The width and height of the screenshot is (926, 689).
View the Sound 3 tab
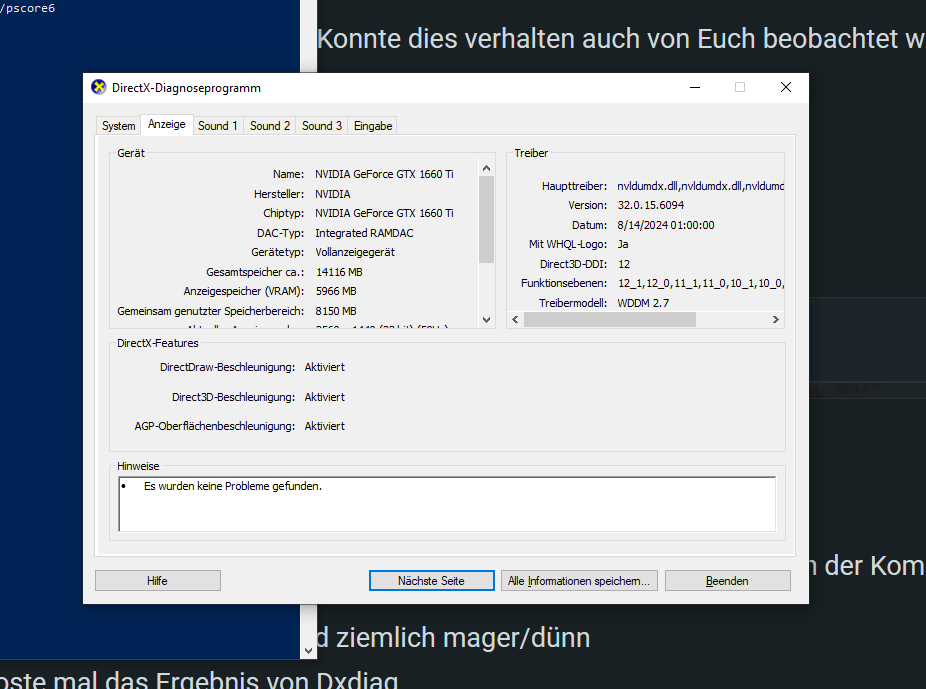(x=321, y=125)
